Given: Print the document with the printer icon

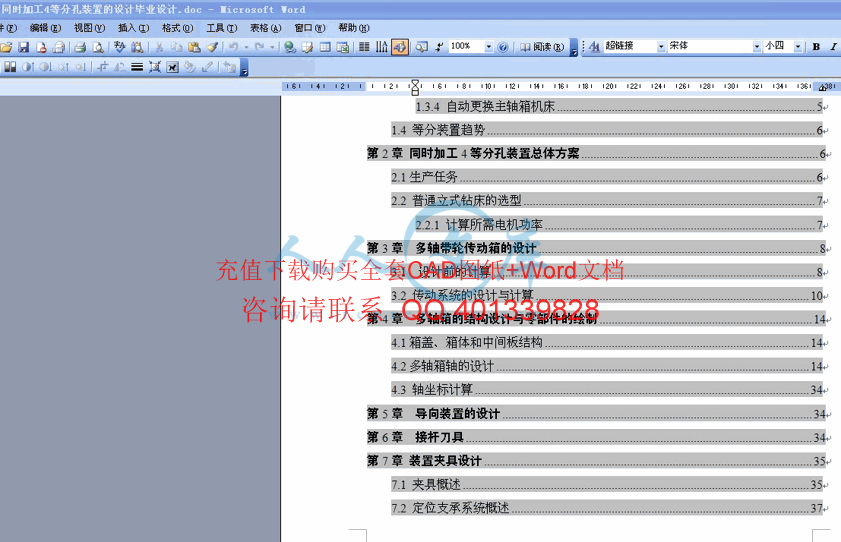Looking at the screenshot, I should click(x=80, y=47).
